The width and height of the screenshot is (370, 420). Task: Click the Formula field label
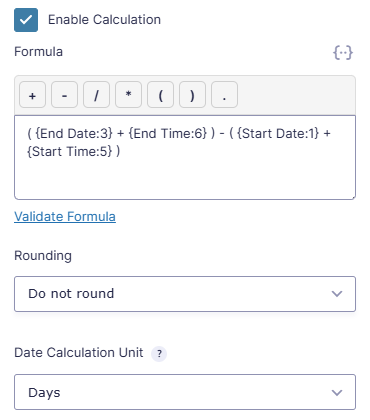(x=38, y=52)
